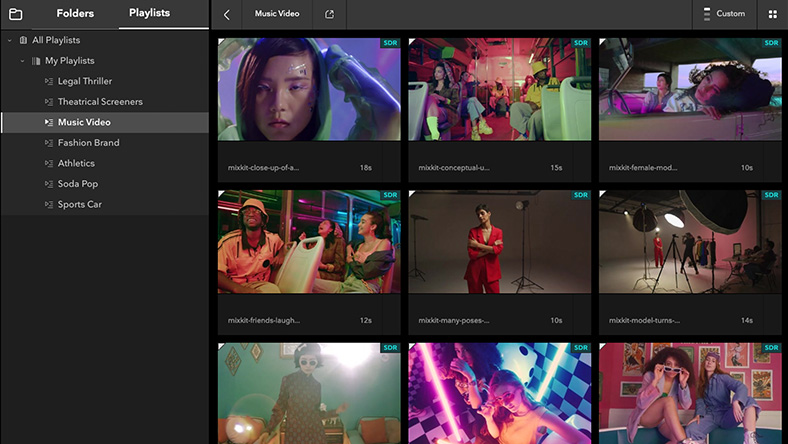Collapse the My Playlists tree node
Screen dimensions: 788x444
(x=22, y=61)
